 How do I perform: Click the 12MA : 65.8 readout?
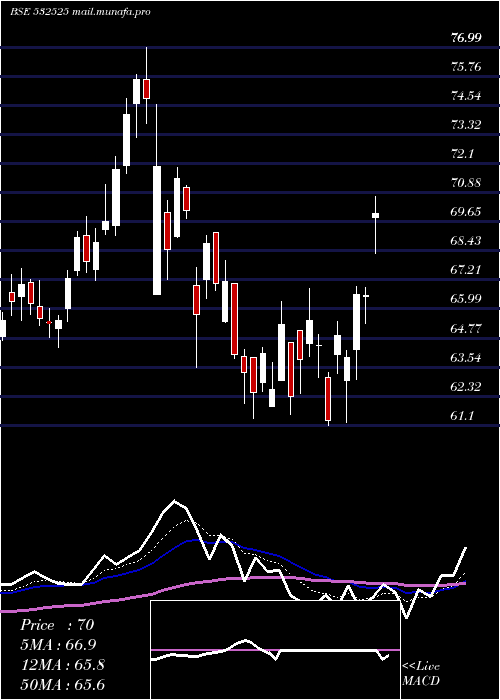tap(62, 664)
